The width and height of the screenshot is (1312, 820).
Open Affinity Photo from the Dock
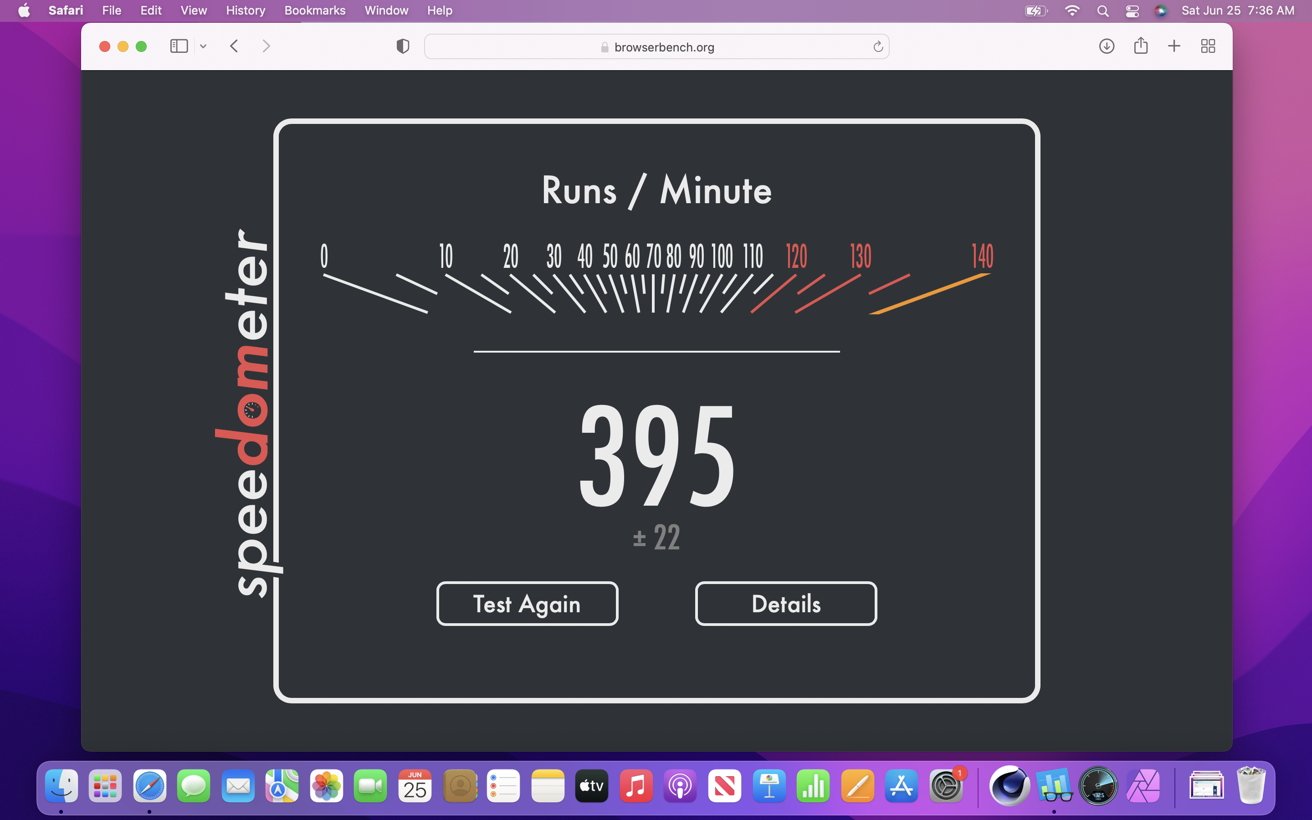(x=1143, y=786)
